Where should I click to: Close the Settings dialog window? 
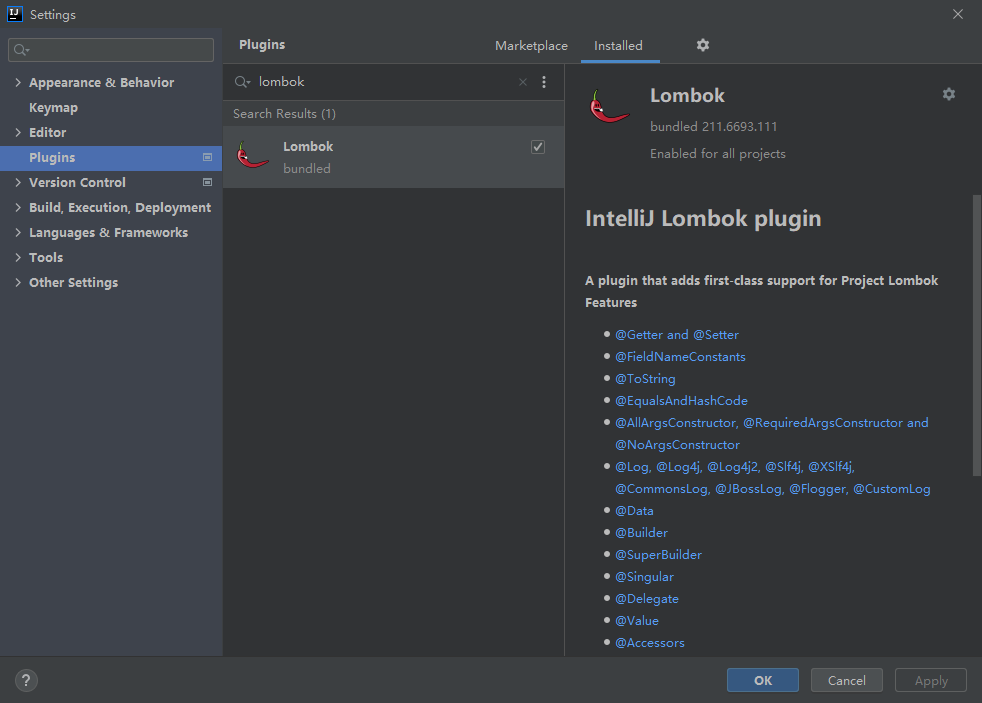958,14
